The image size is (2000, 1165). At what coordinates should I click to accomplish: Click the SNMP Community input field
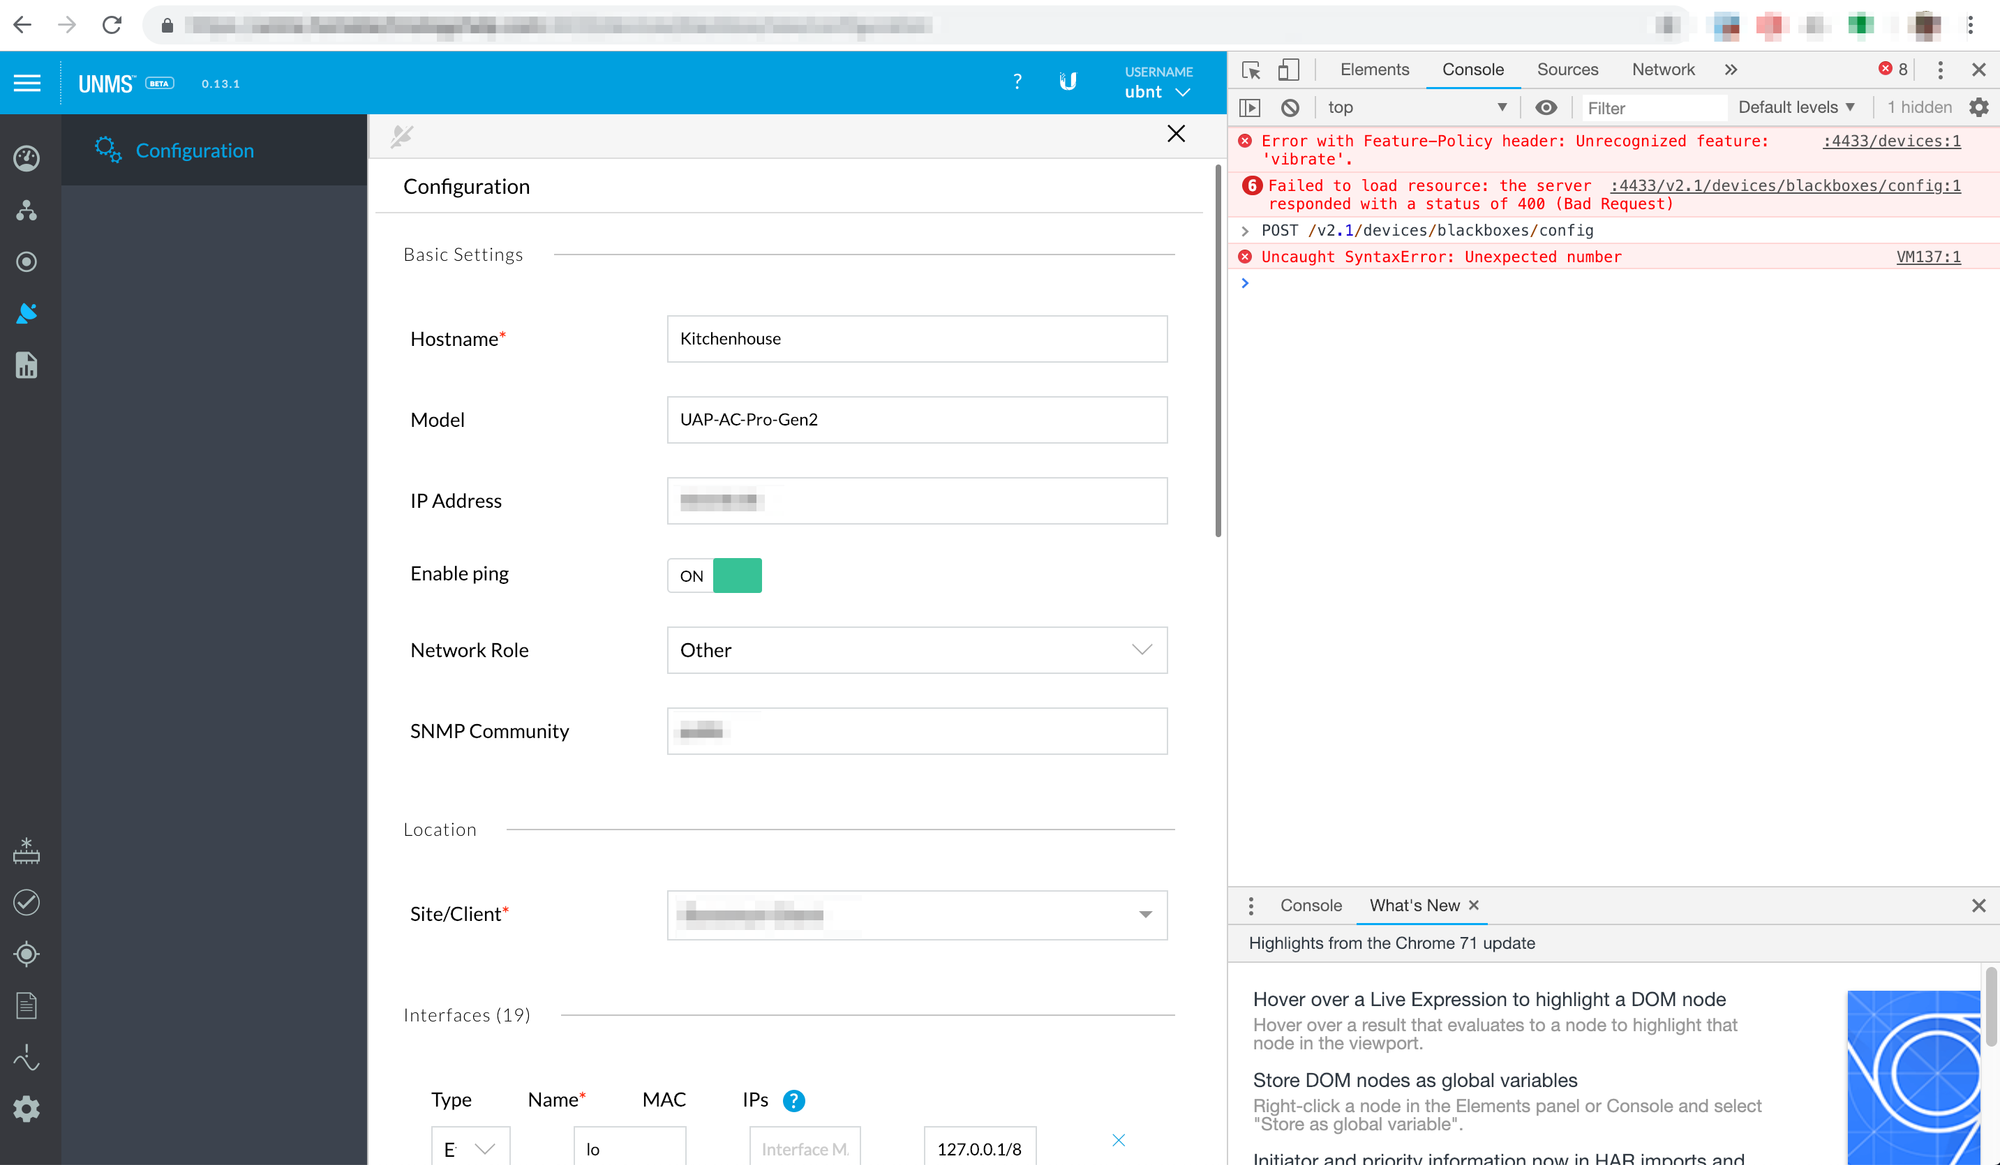tap(917, 732)
